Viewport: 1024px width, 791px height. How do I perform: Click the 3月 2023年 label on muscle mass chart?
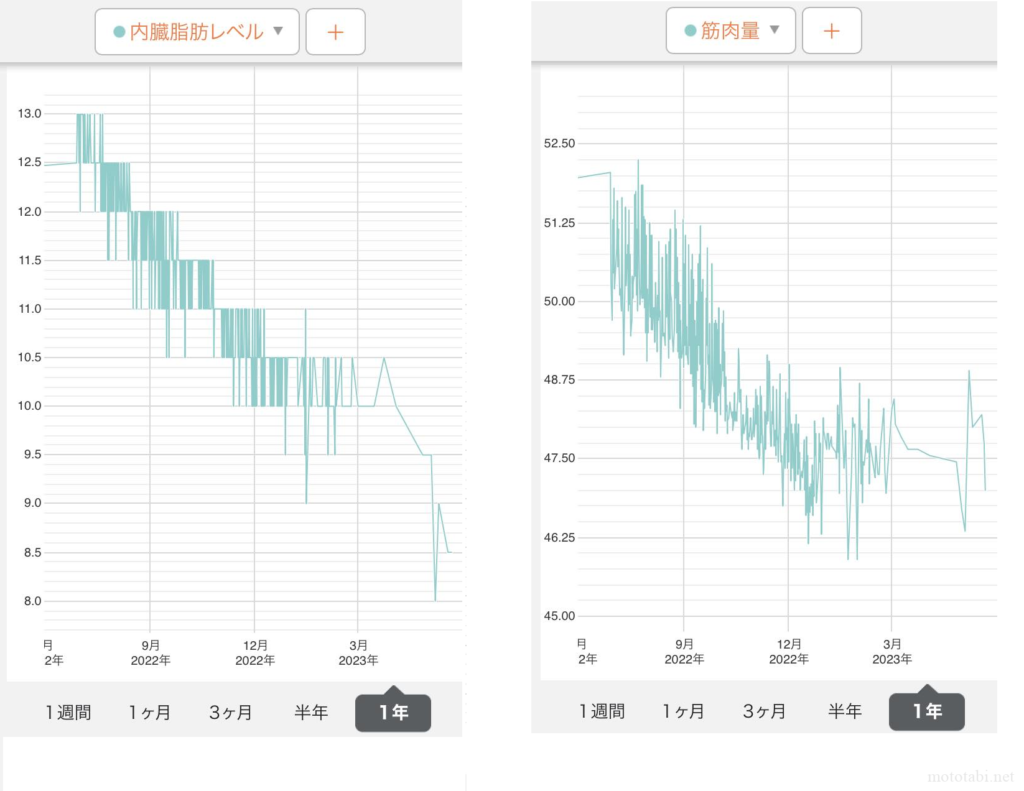(x=892, y=651)
